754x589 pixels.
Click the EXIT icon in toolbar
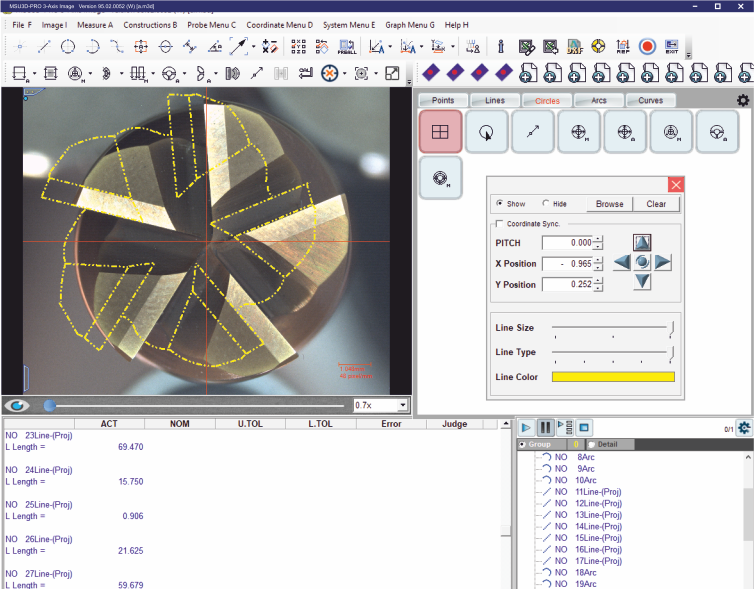[x=672, y=46]
